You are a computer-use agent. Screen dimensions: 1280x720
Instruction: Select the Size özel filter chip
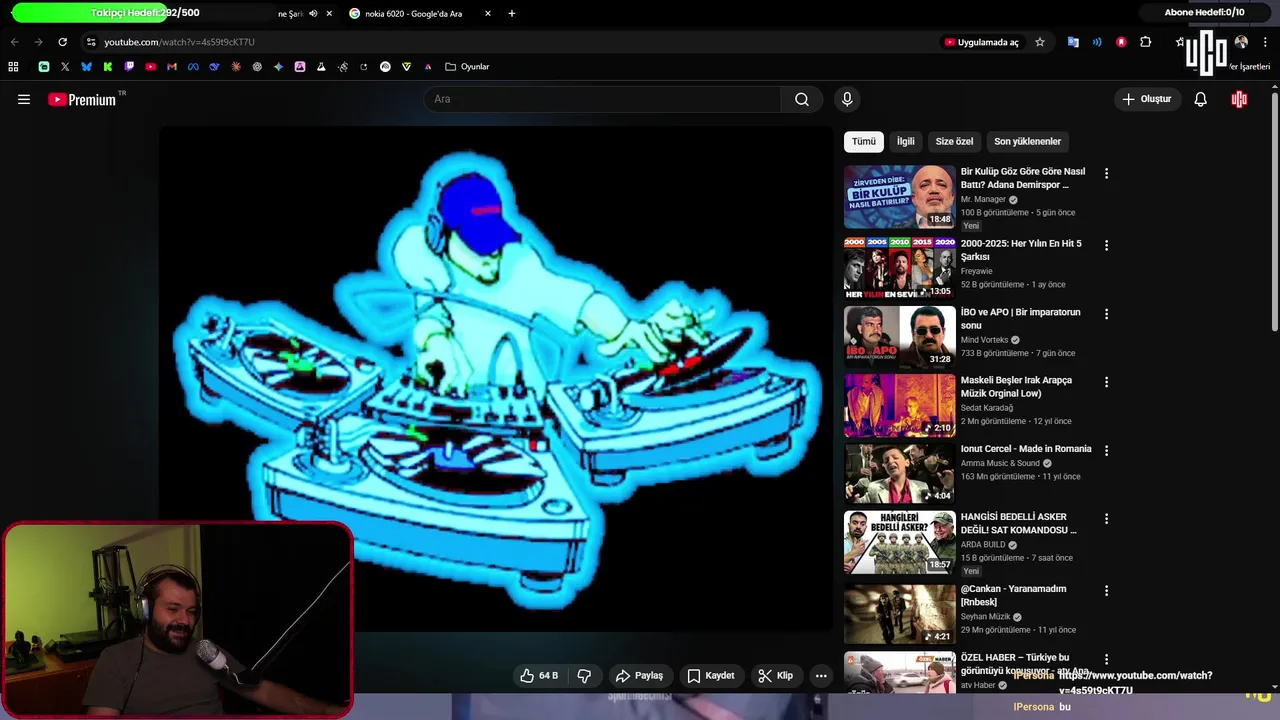pyautogui.click(x=954, y=141)
